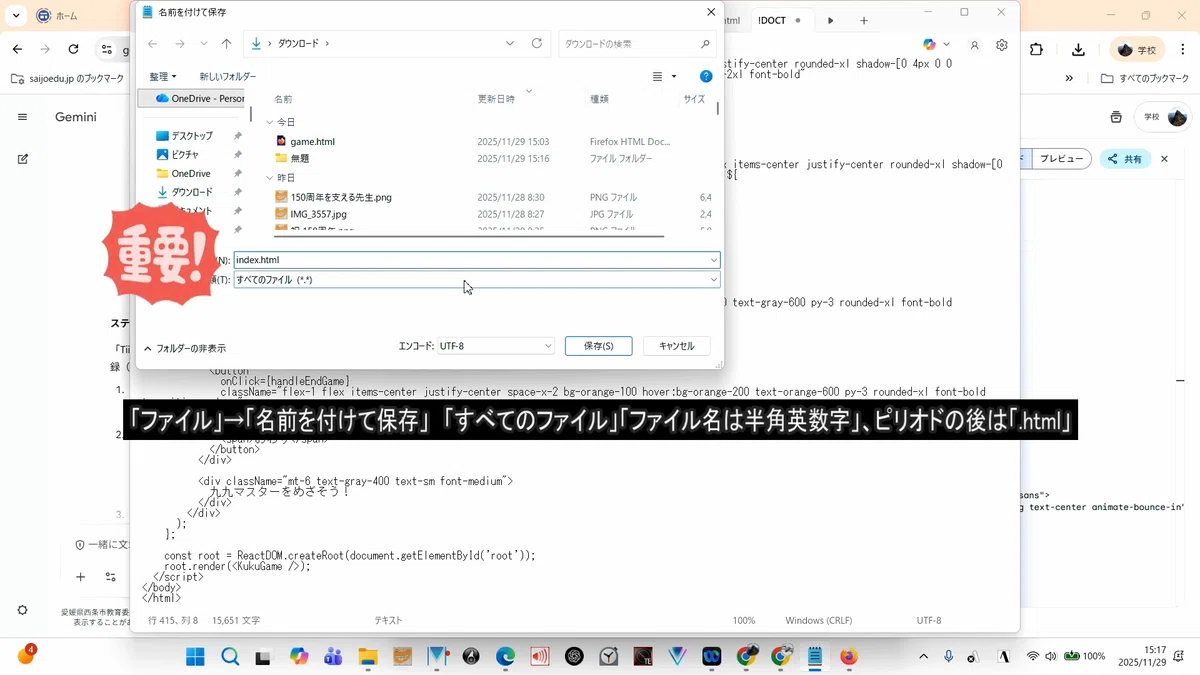Open すべてのブックマーク folder in Chrome
The height and width of the screenshot is (675, 1200).
[x=1146, y=78]
